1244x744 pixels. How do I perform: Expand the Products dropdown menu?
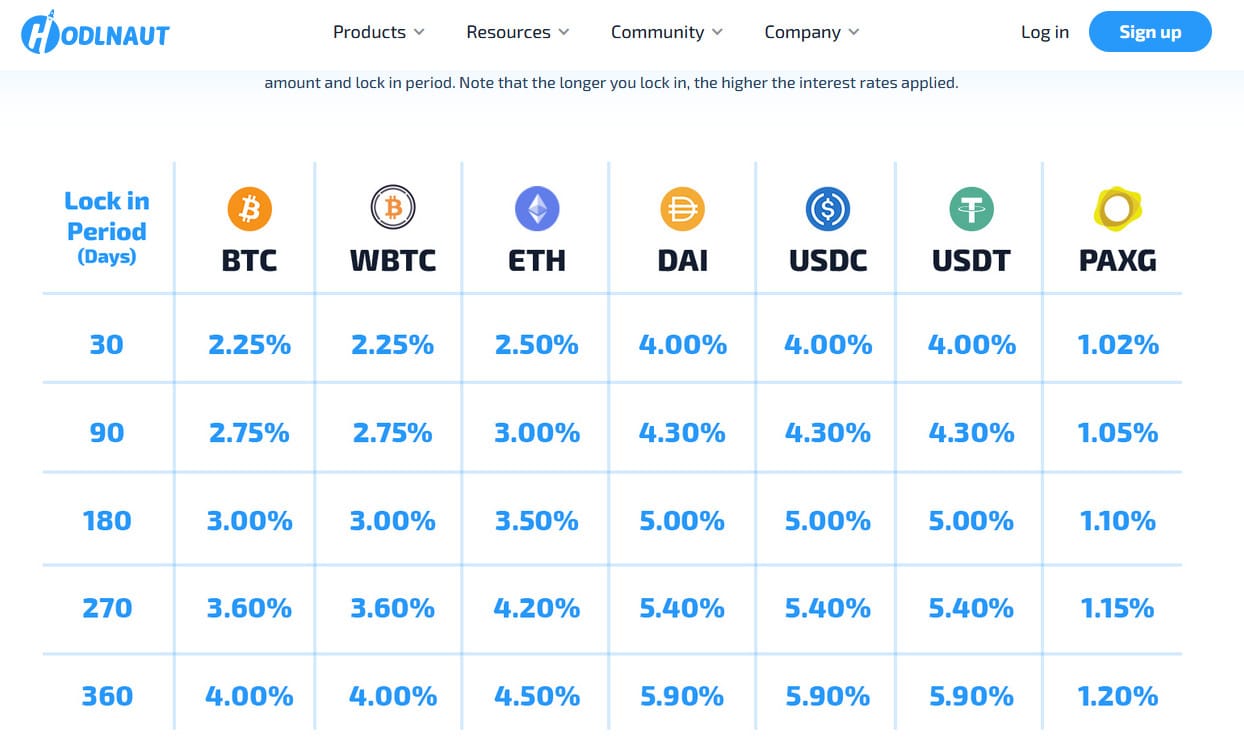379,32
